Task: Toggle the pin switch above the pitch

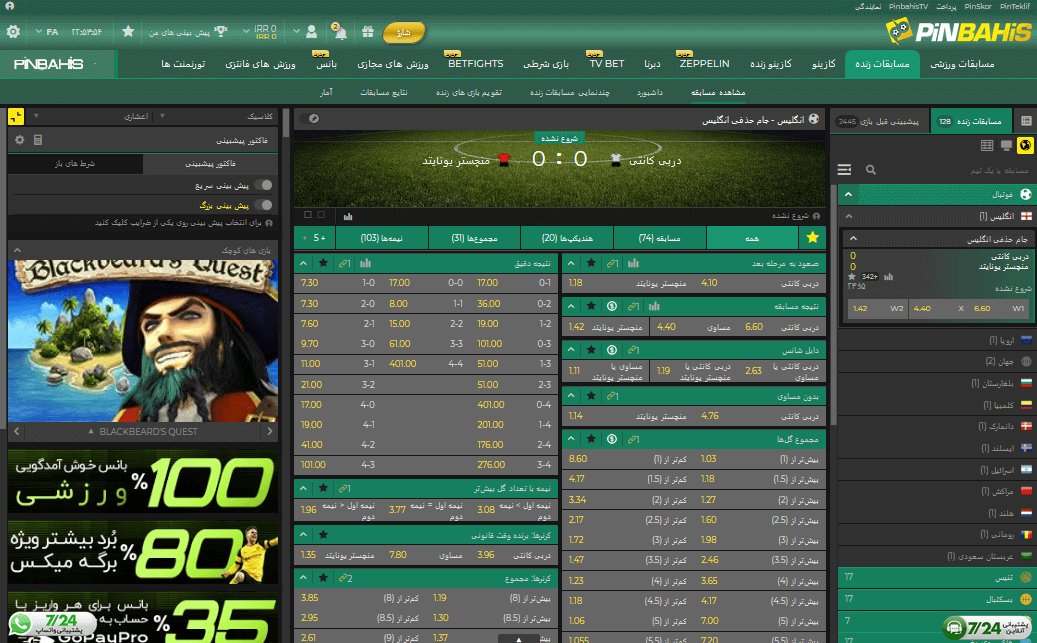Action: 309,118
